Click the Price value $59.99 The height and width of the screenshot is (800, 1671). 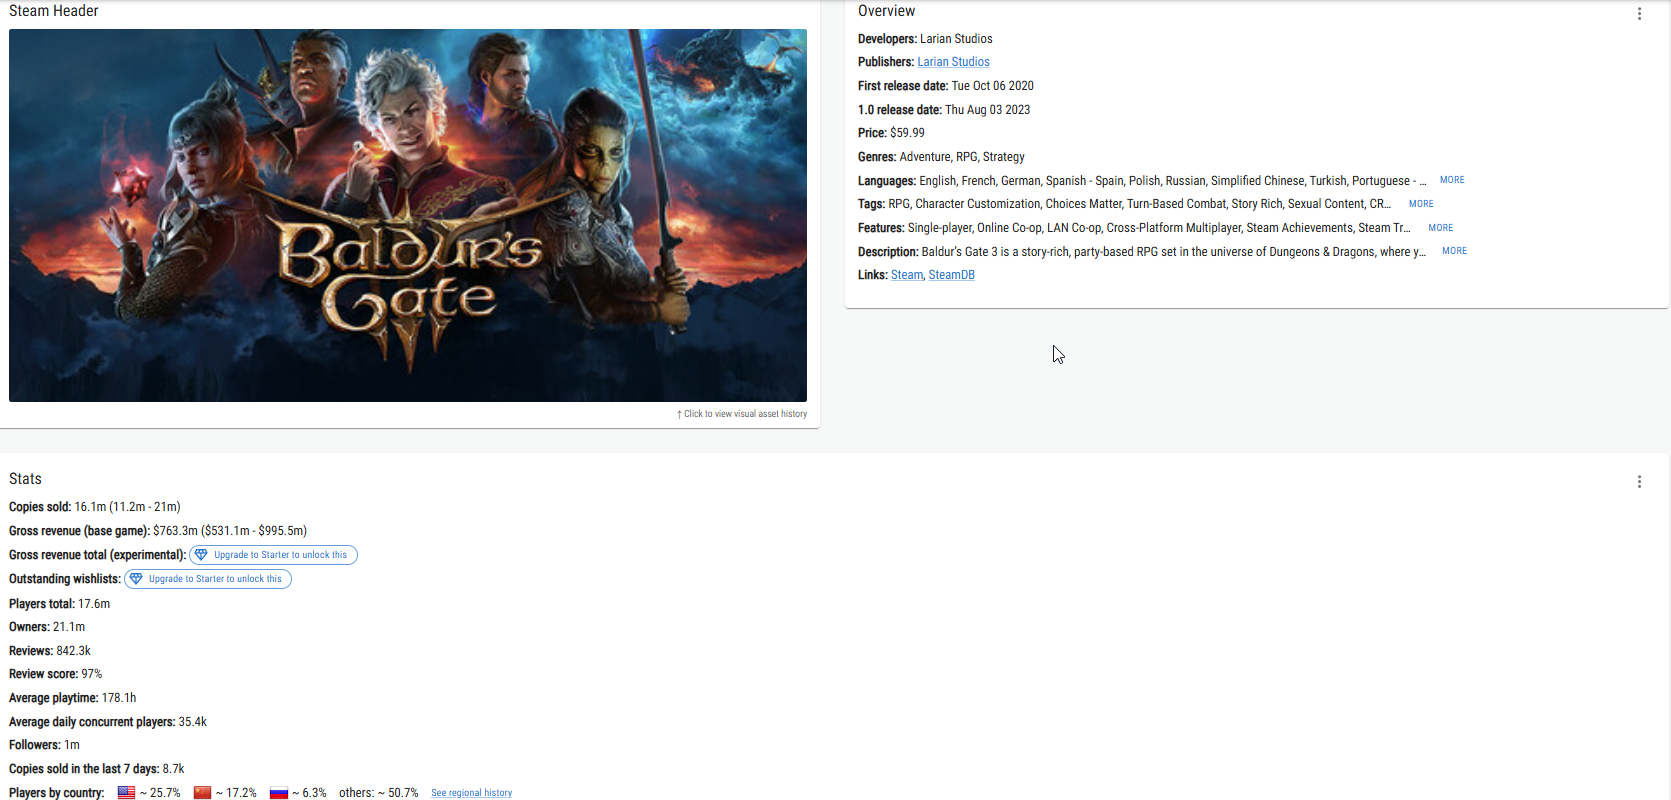[x=907, y=133]
